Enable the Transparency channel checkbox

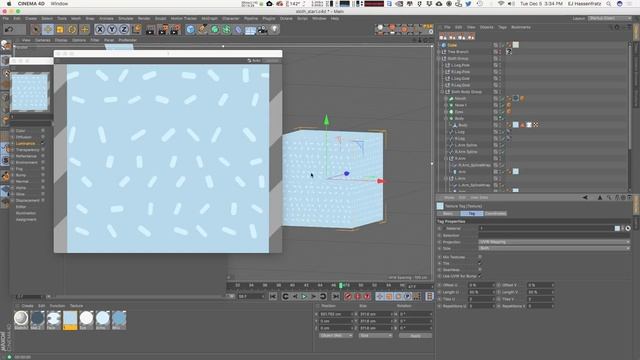pyautogui.click(x=42, y=150)
